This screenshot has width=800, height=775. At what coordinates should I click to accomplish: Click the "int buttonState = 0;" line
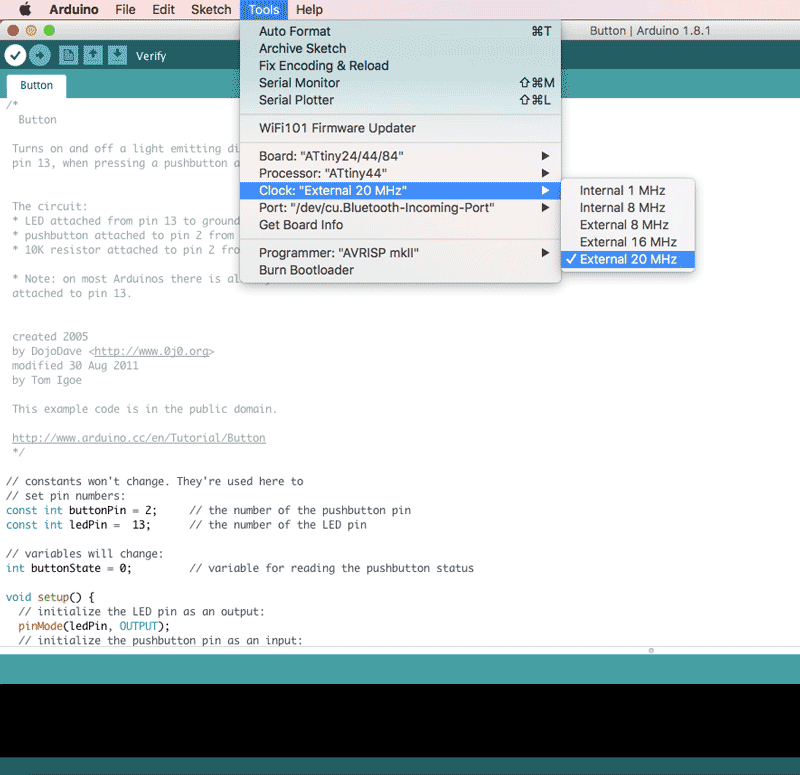click(x=68, y=568)
